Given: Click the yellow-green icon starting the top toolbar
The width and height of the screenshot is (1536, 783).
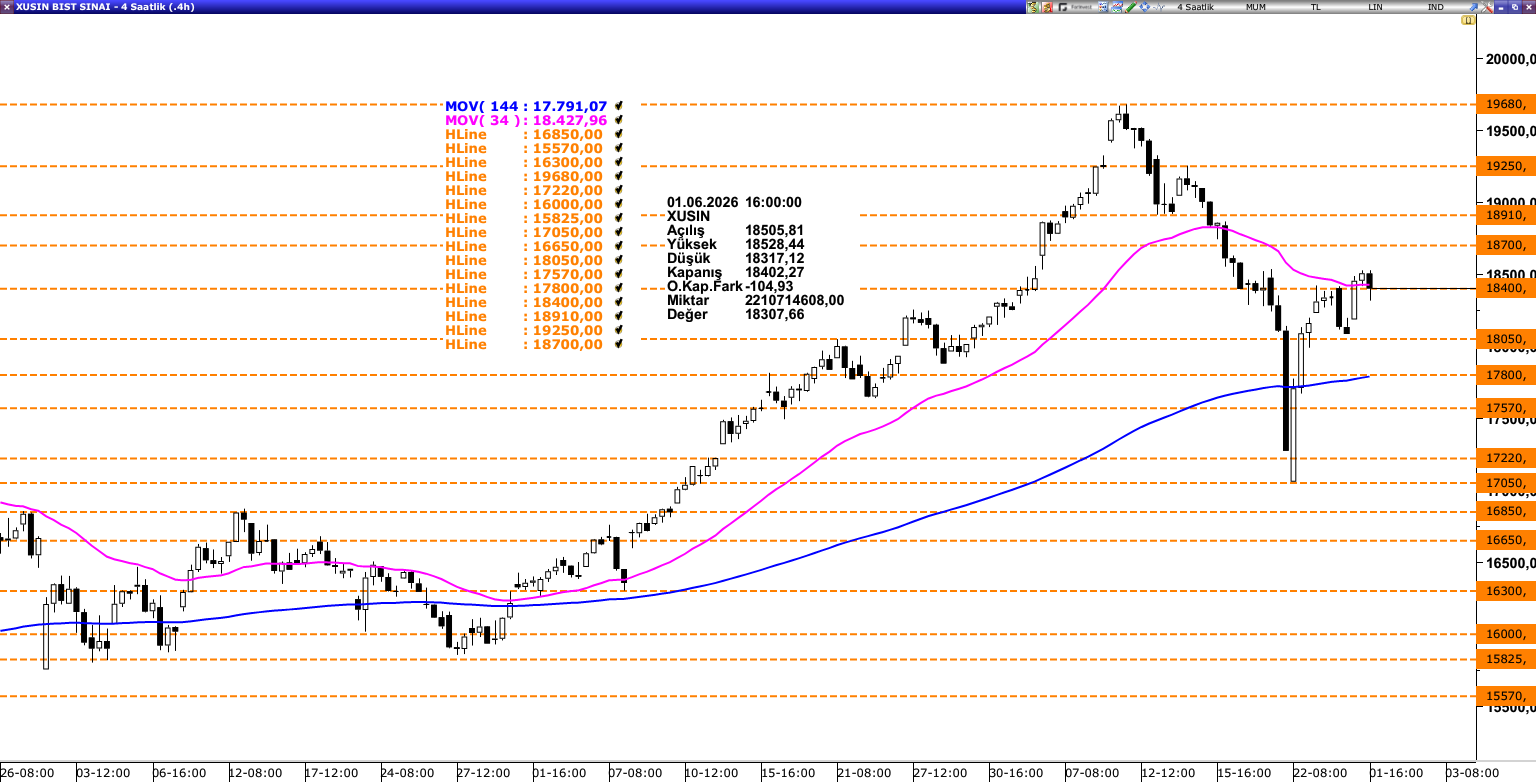Looking at the screenshot, I should 1032,7.
